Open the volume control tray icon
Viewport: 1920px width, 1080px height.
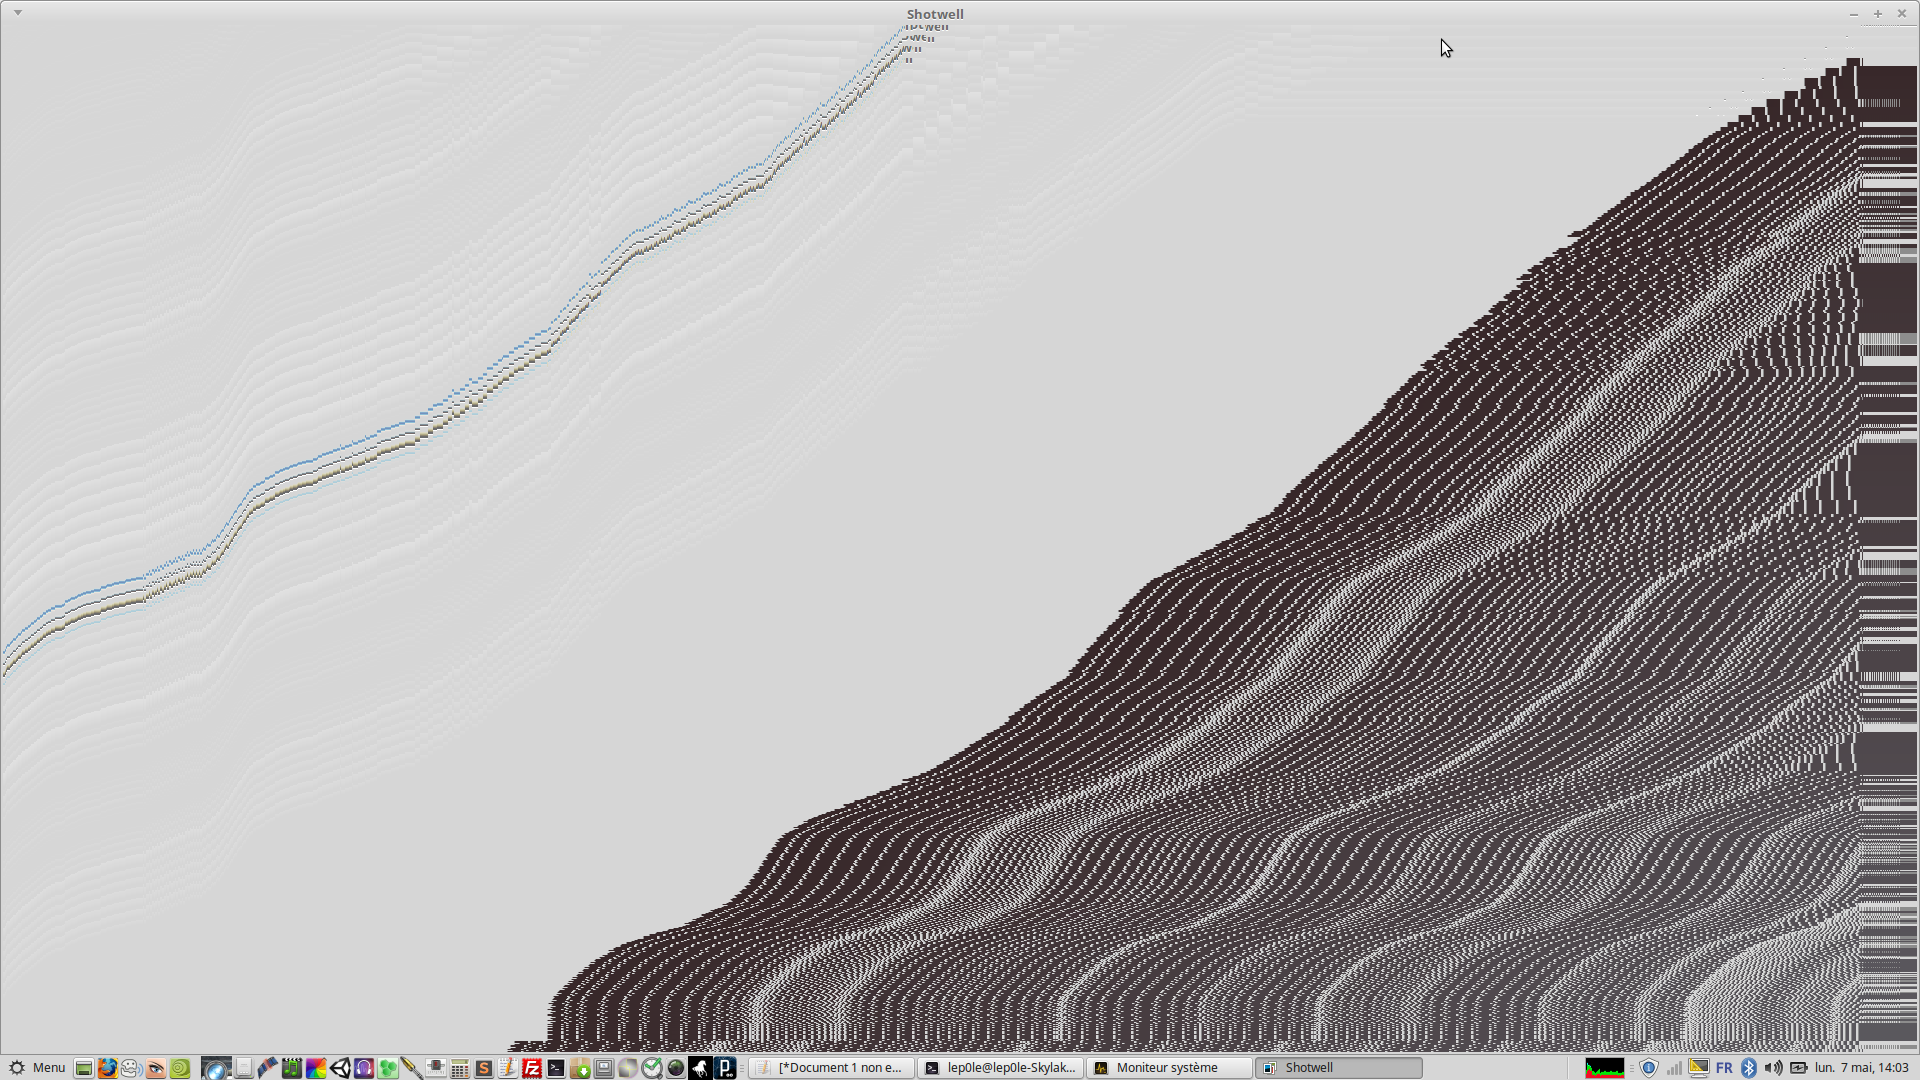[1773, 1068]
